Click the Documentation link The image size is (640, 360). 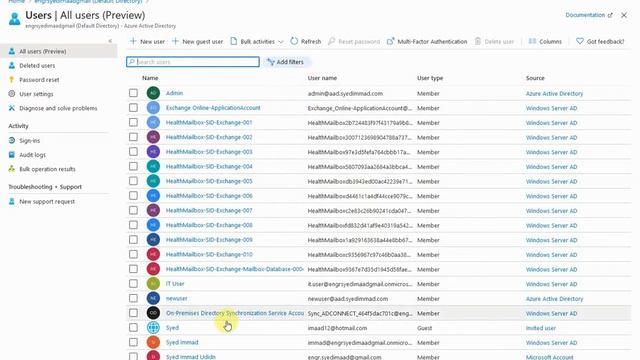tap(585, 15)
